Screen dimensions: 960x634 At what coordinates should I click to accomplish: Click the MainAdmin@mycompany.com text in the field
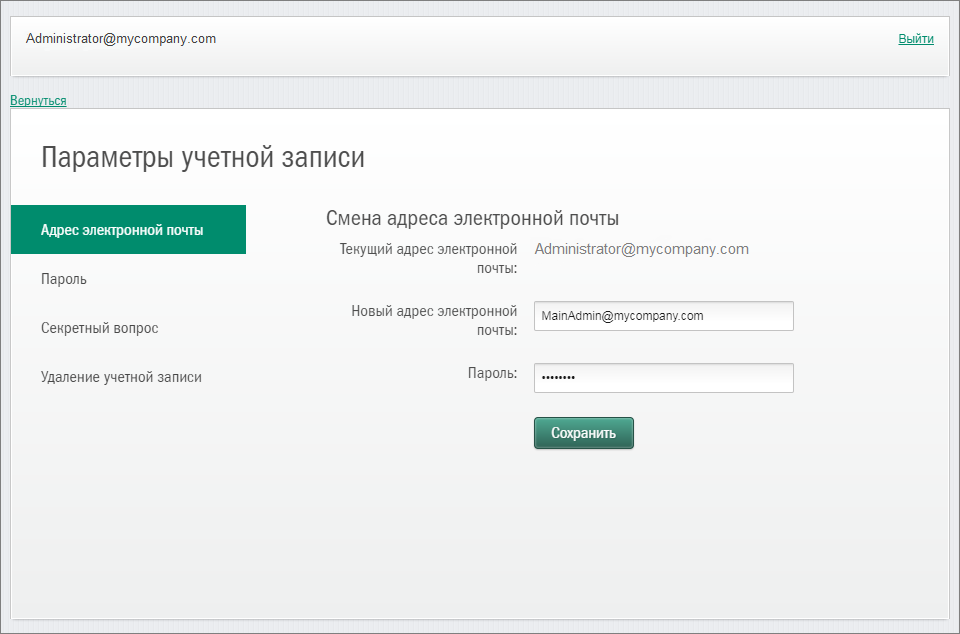(x=622, y=316)
